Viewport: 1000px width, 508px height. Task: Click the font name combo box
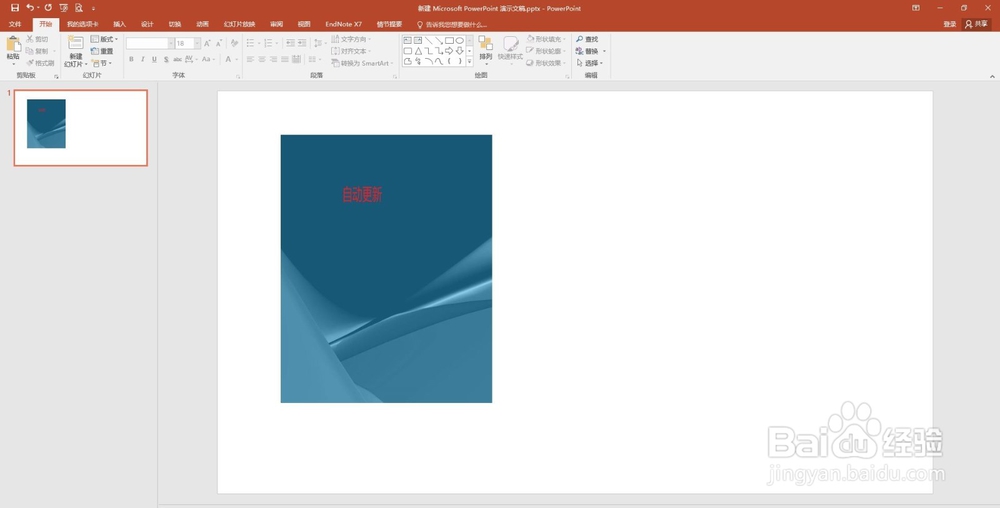[150, 43]
